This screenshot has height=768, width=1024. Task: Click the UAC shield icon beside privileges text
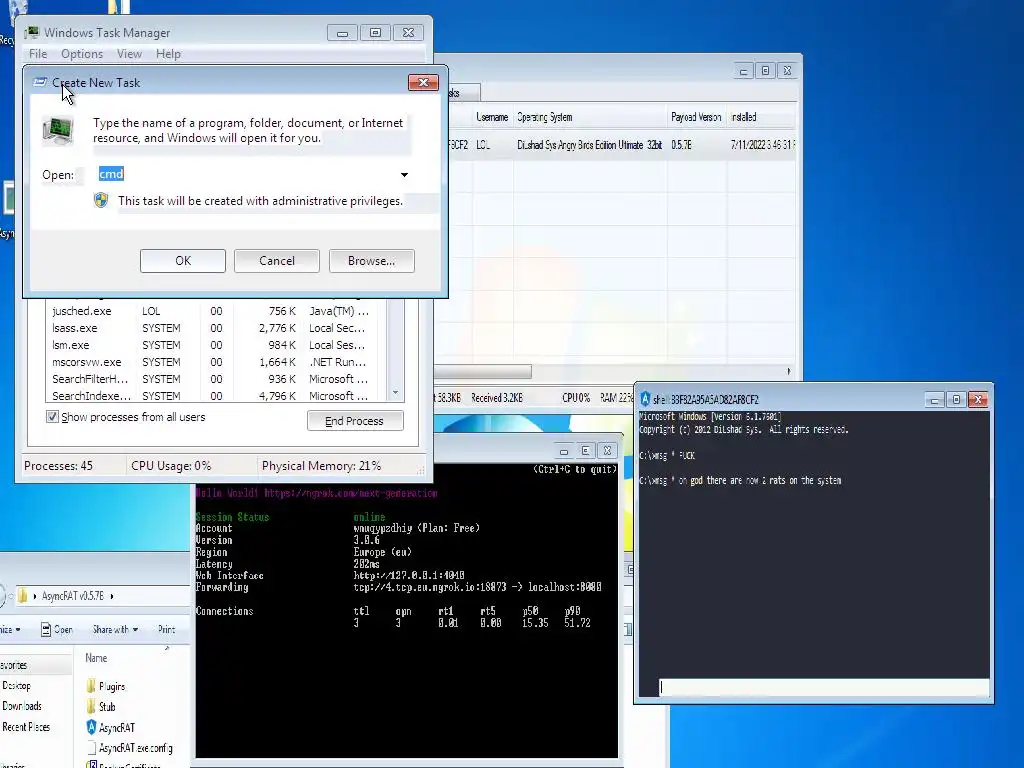pos(101,200)
